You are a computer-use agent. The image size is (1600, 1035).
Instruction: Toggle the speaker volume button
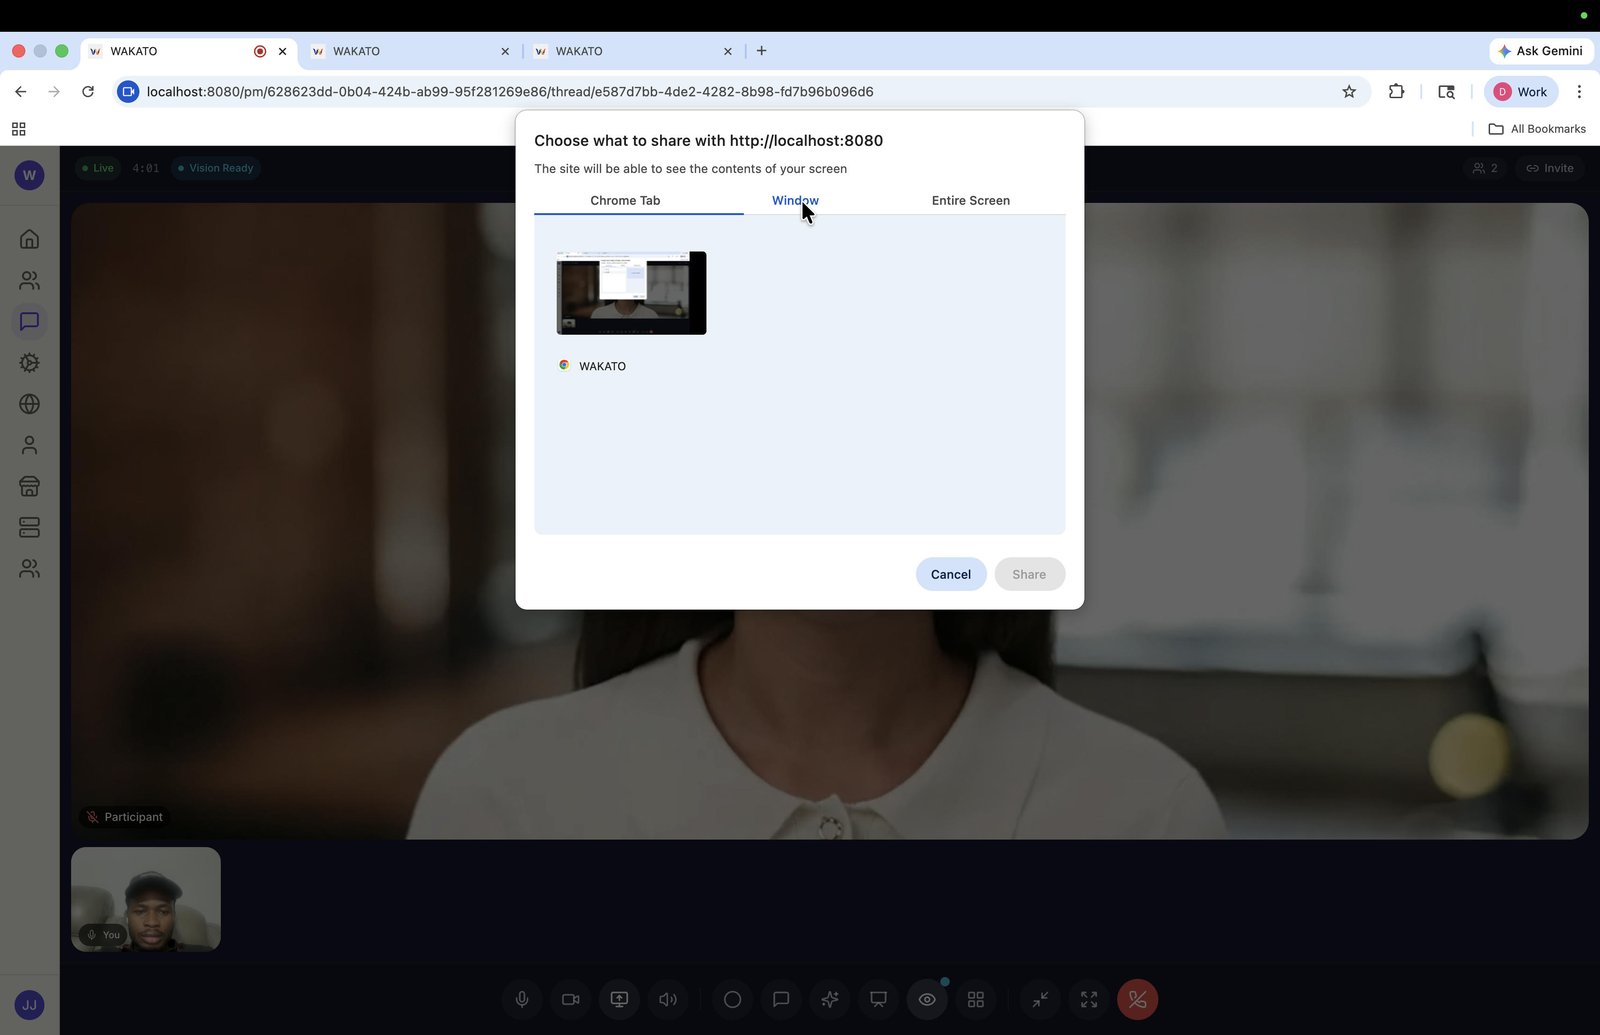pos(668,999)
